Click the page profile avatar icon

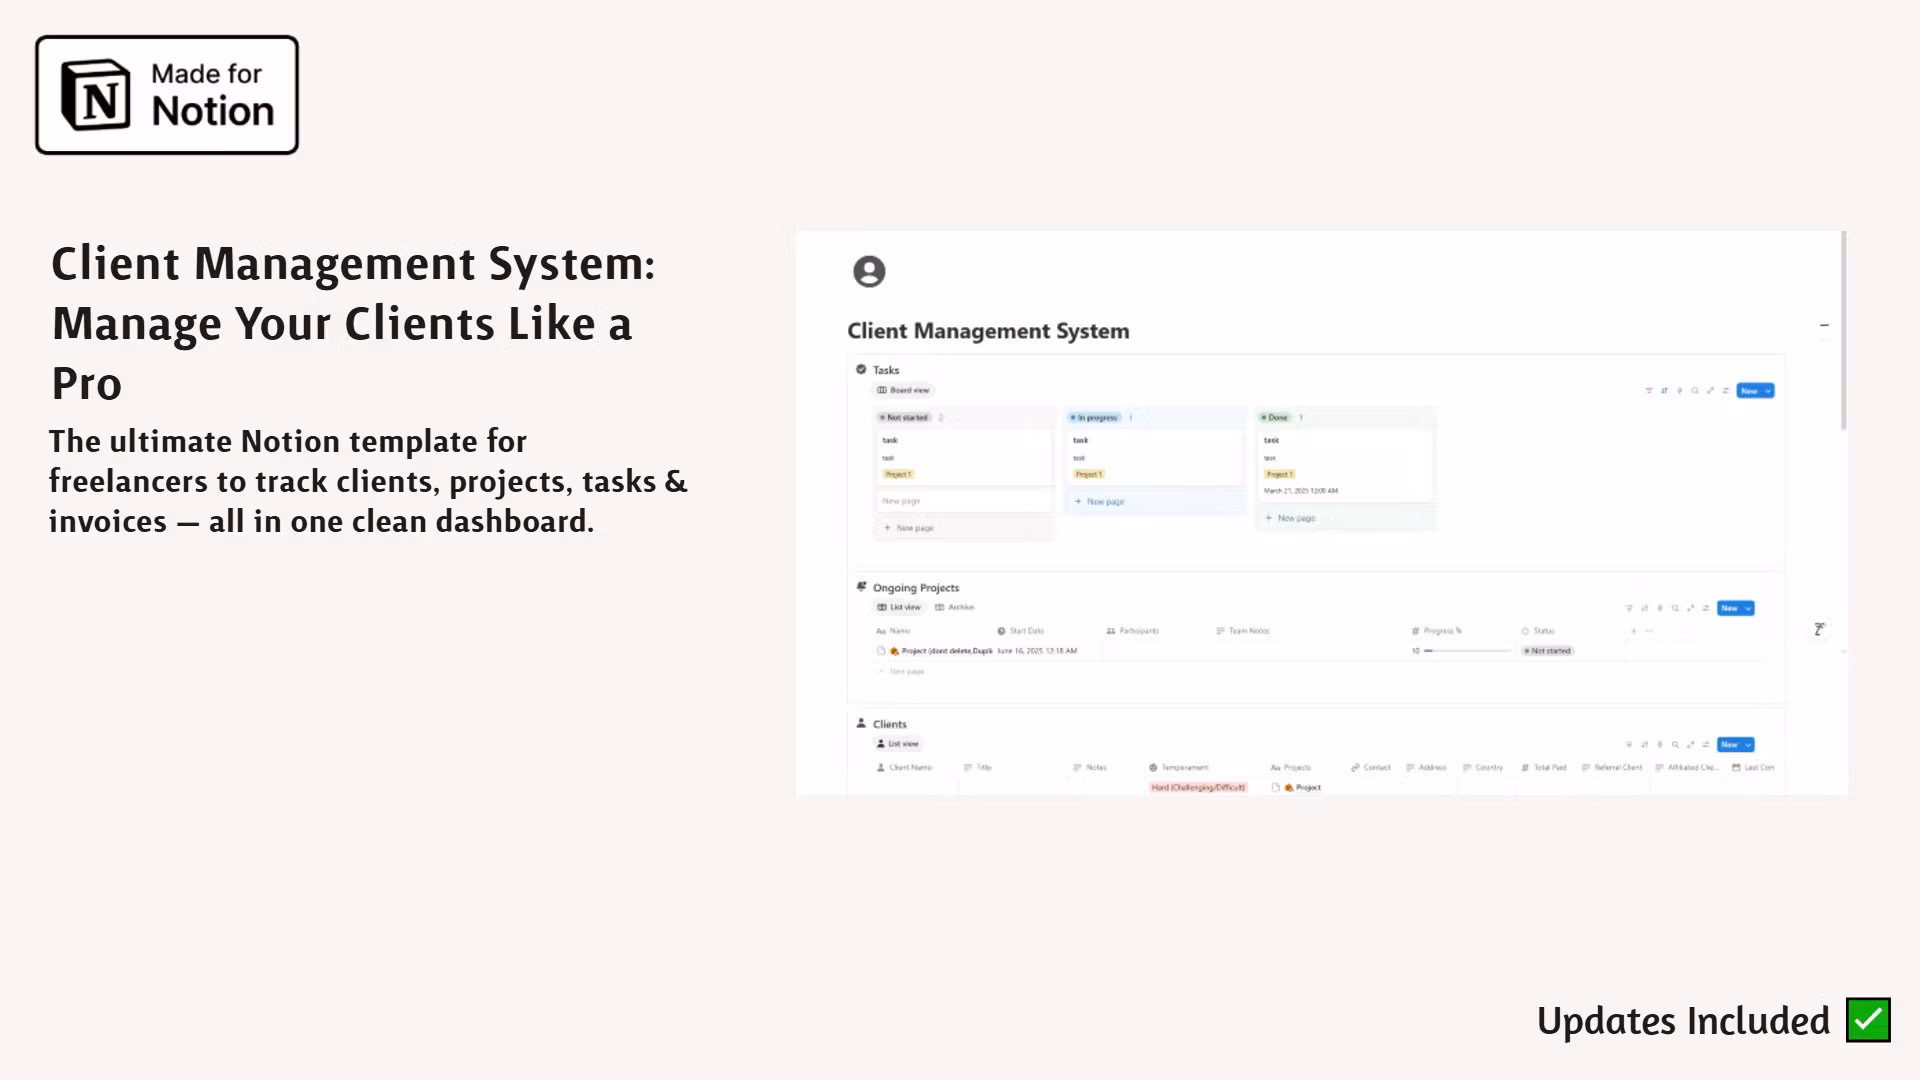869,271
